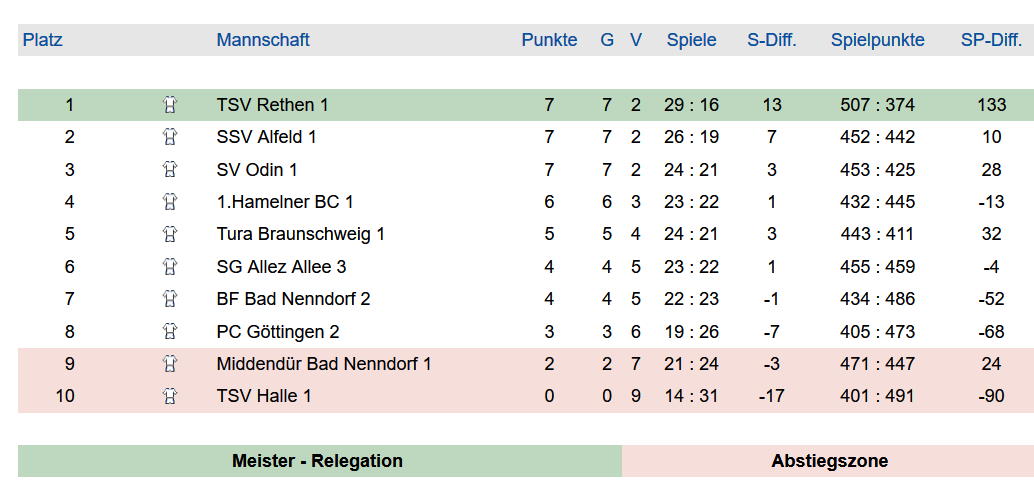Click the green Meister - Relegation legend
The height and width of the screenshot is (487, 1034).
(319, 461)
